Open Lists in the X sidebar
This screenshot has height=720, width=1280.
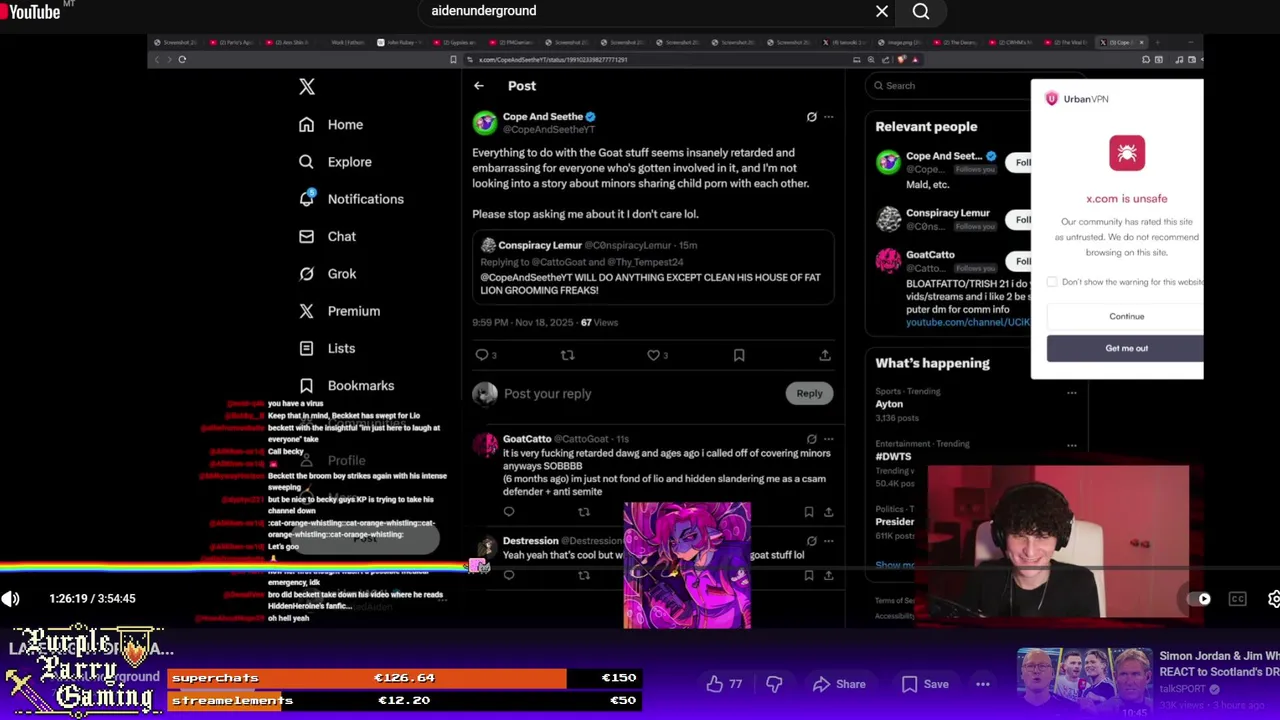[327, 348]
